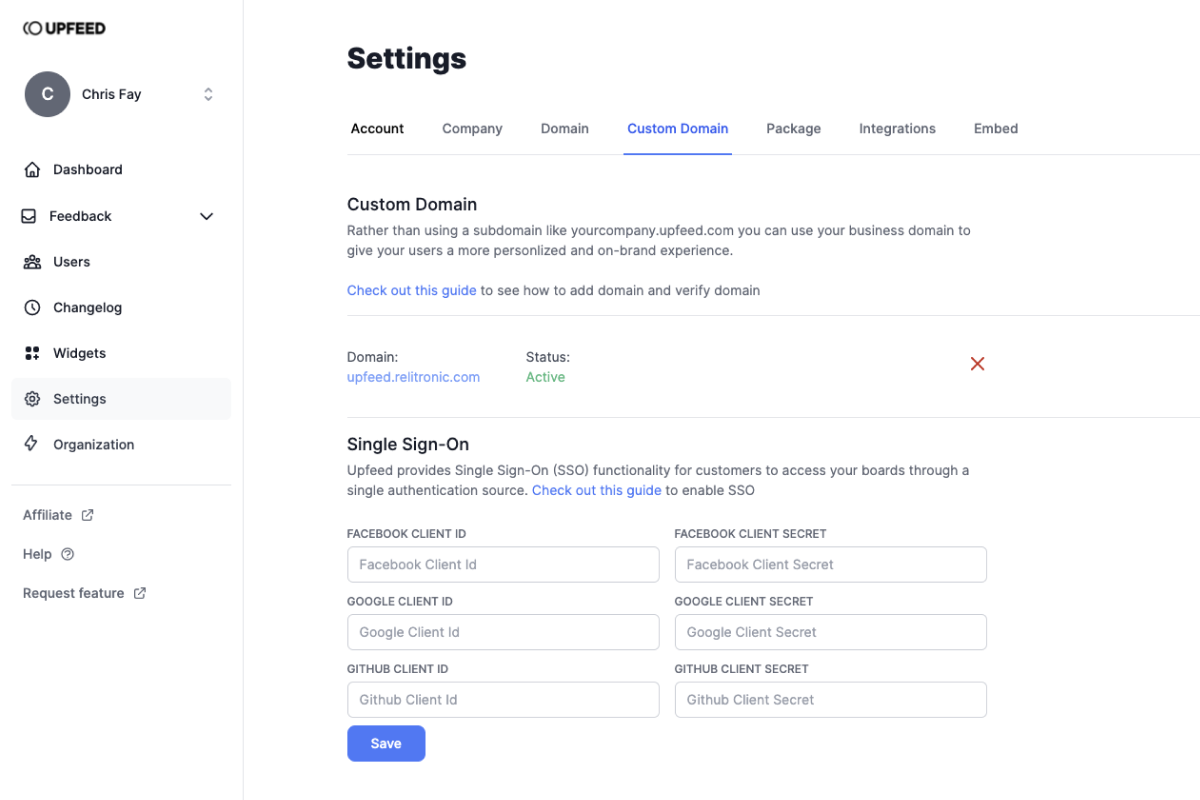Click the Active status text
1200x800 pixels.
[x=545, y=377]
